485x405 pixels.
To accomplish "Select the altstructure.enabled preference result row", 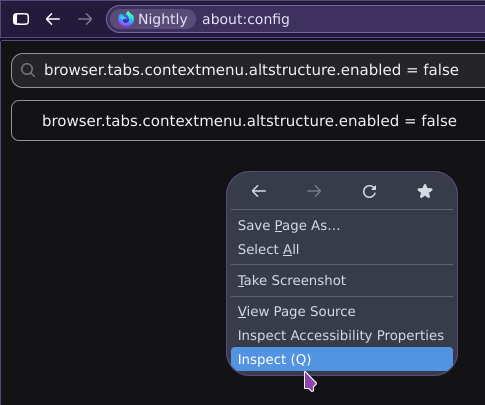I will click(248, 121).
